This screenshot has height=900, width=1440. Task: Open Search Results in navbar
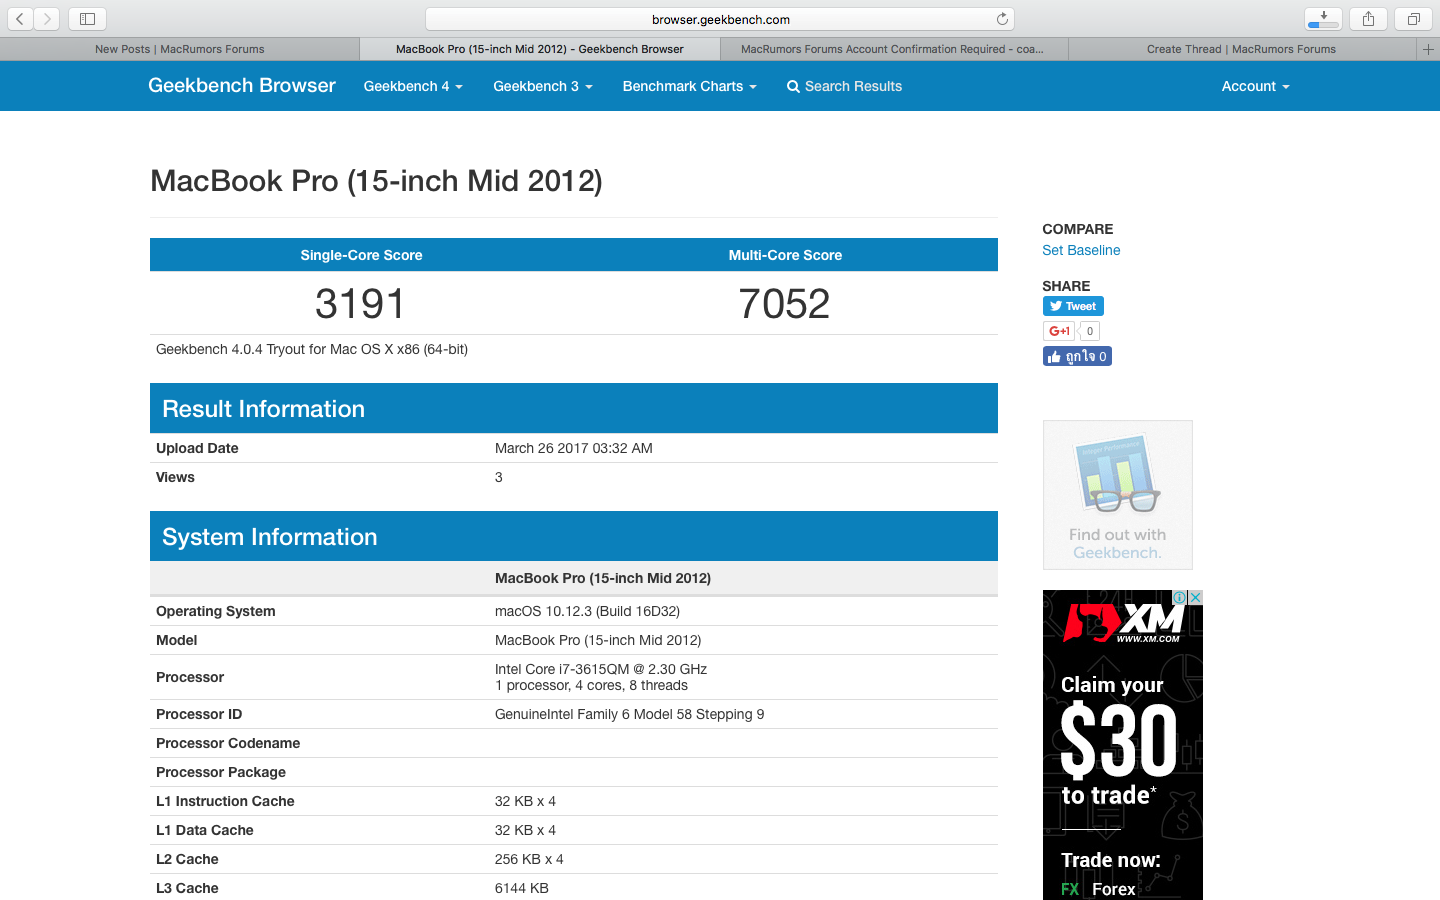click(x=844, y=86)
